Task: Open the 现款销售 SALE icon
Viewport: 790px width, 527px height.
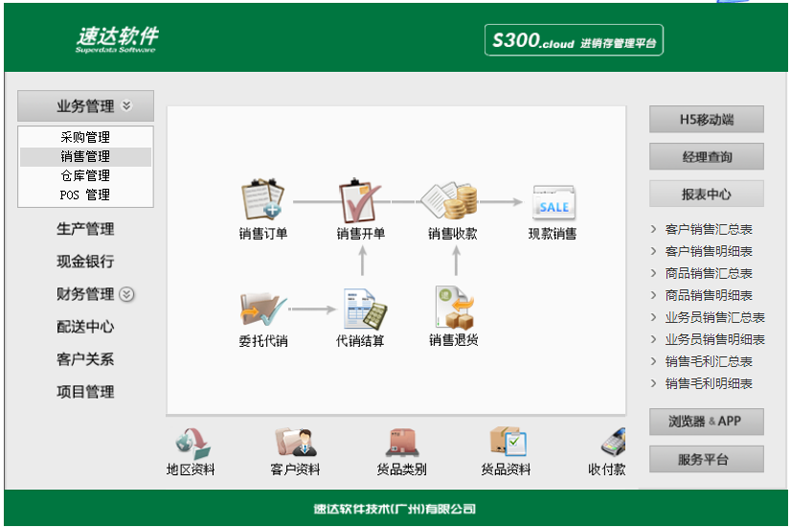Action: pos(554,202)
